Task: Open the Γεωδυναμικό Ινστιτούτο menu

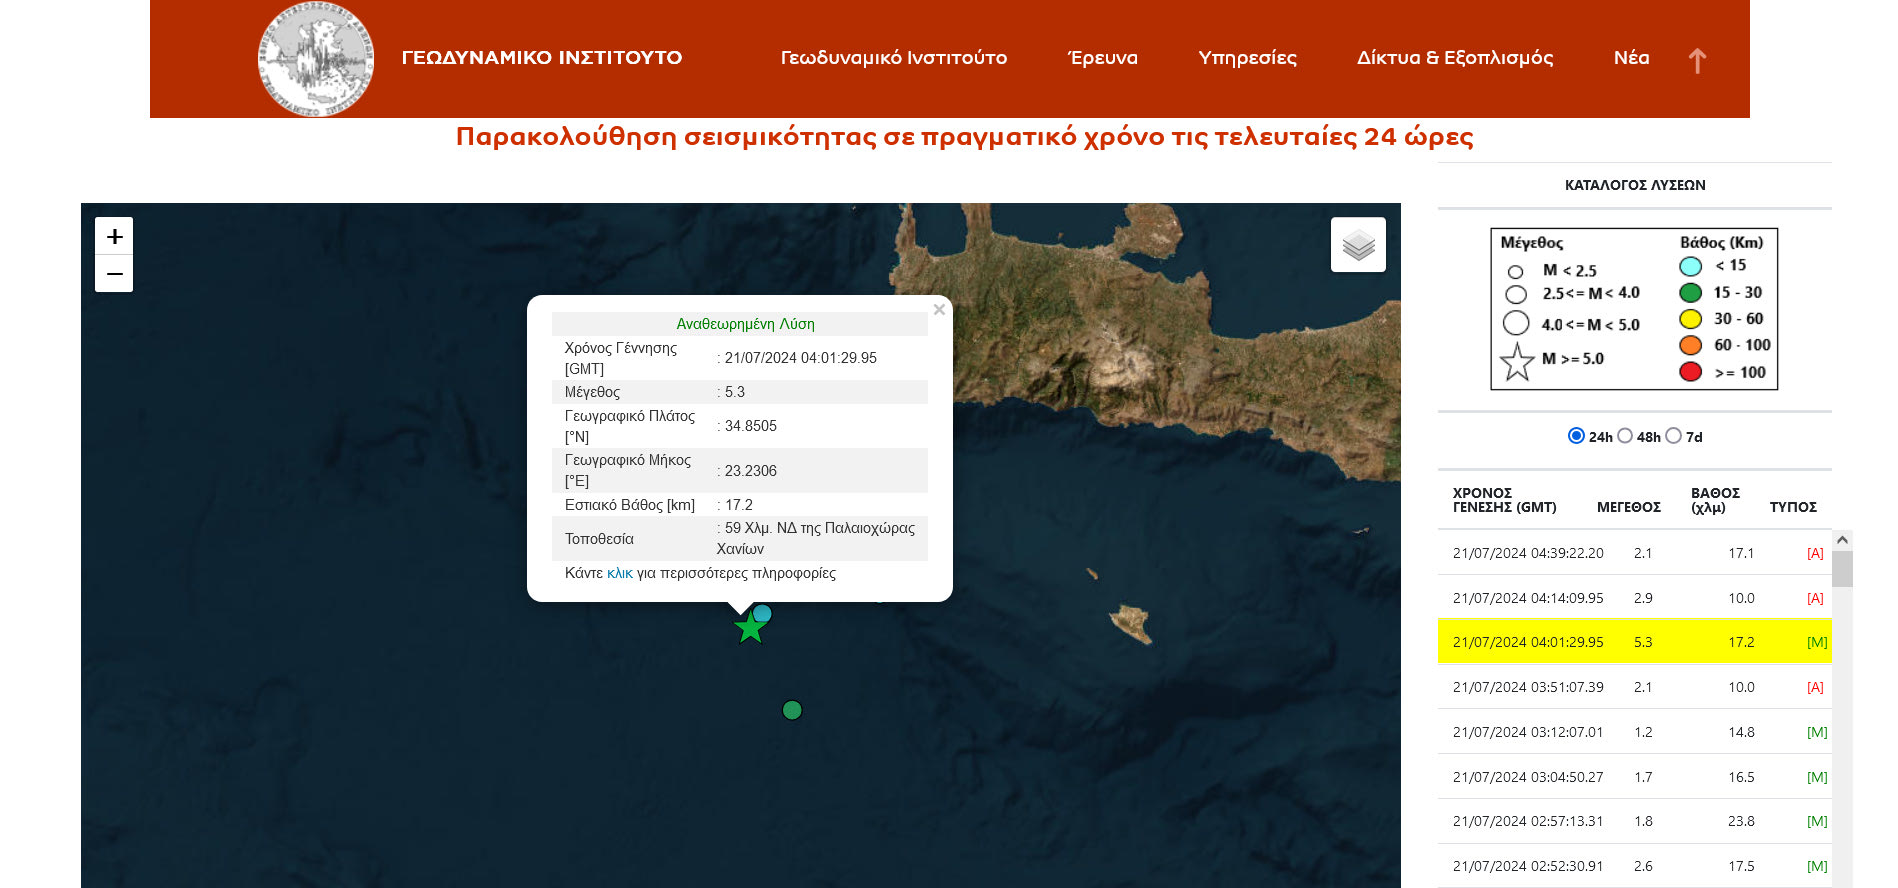Action: point(893,58)
